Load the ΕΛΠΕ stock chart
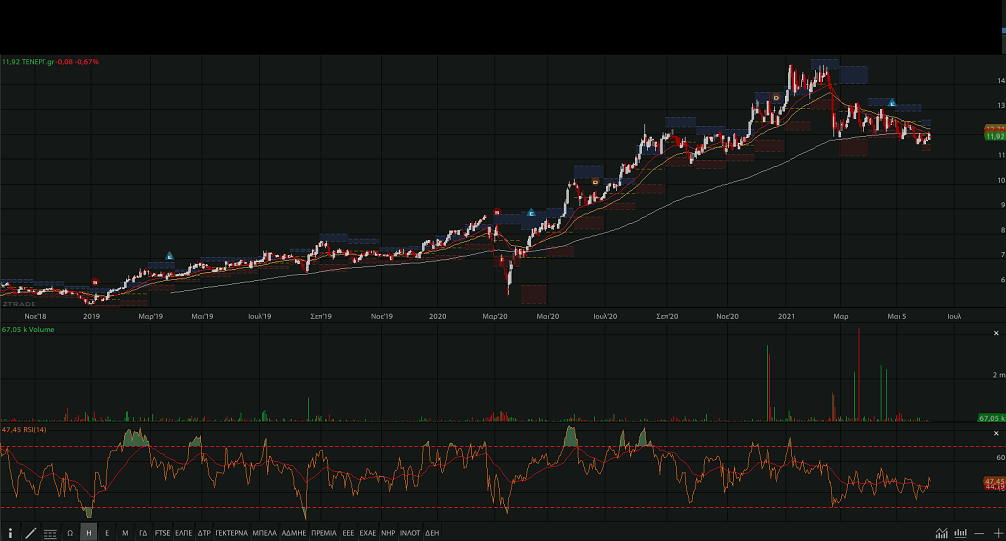Image resolution: width=1006 pixels, height=541 pixels. point(184,533)
